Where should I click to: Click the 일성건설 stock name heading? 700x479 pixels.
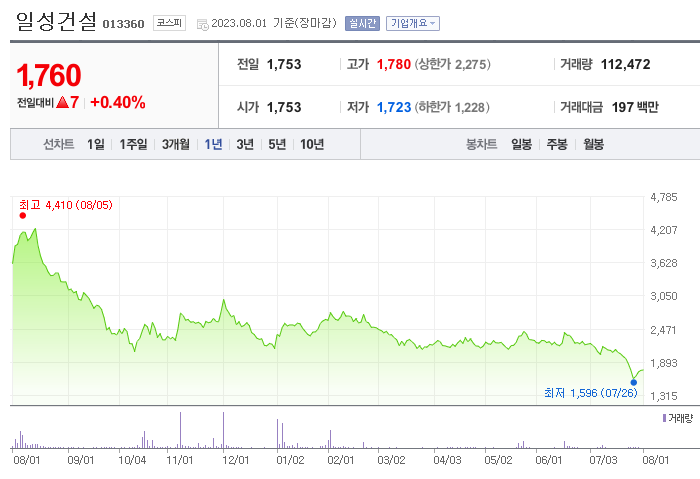56,22
